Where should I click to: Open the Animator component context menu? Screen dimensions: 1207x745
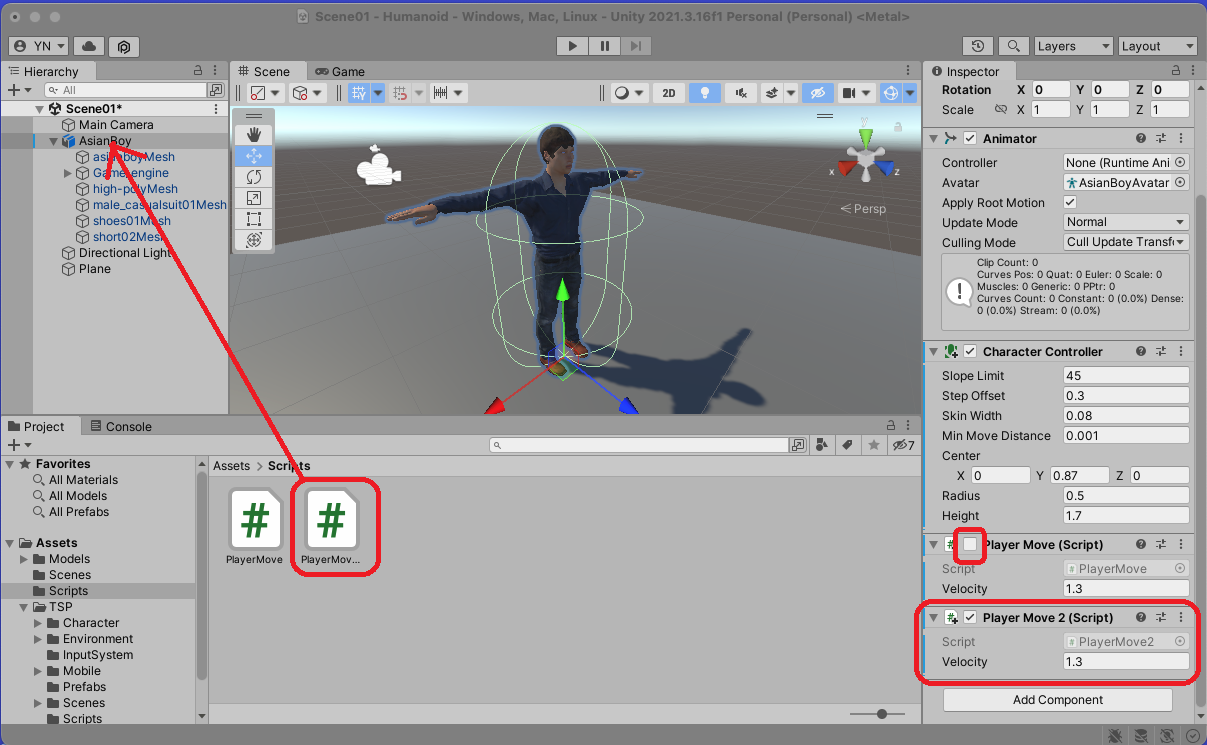[1180, 139]
